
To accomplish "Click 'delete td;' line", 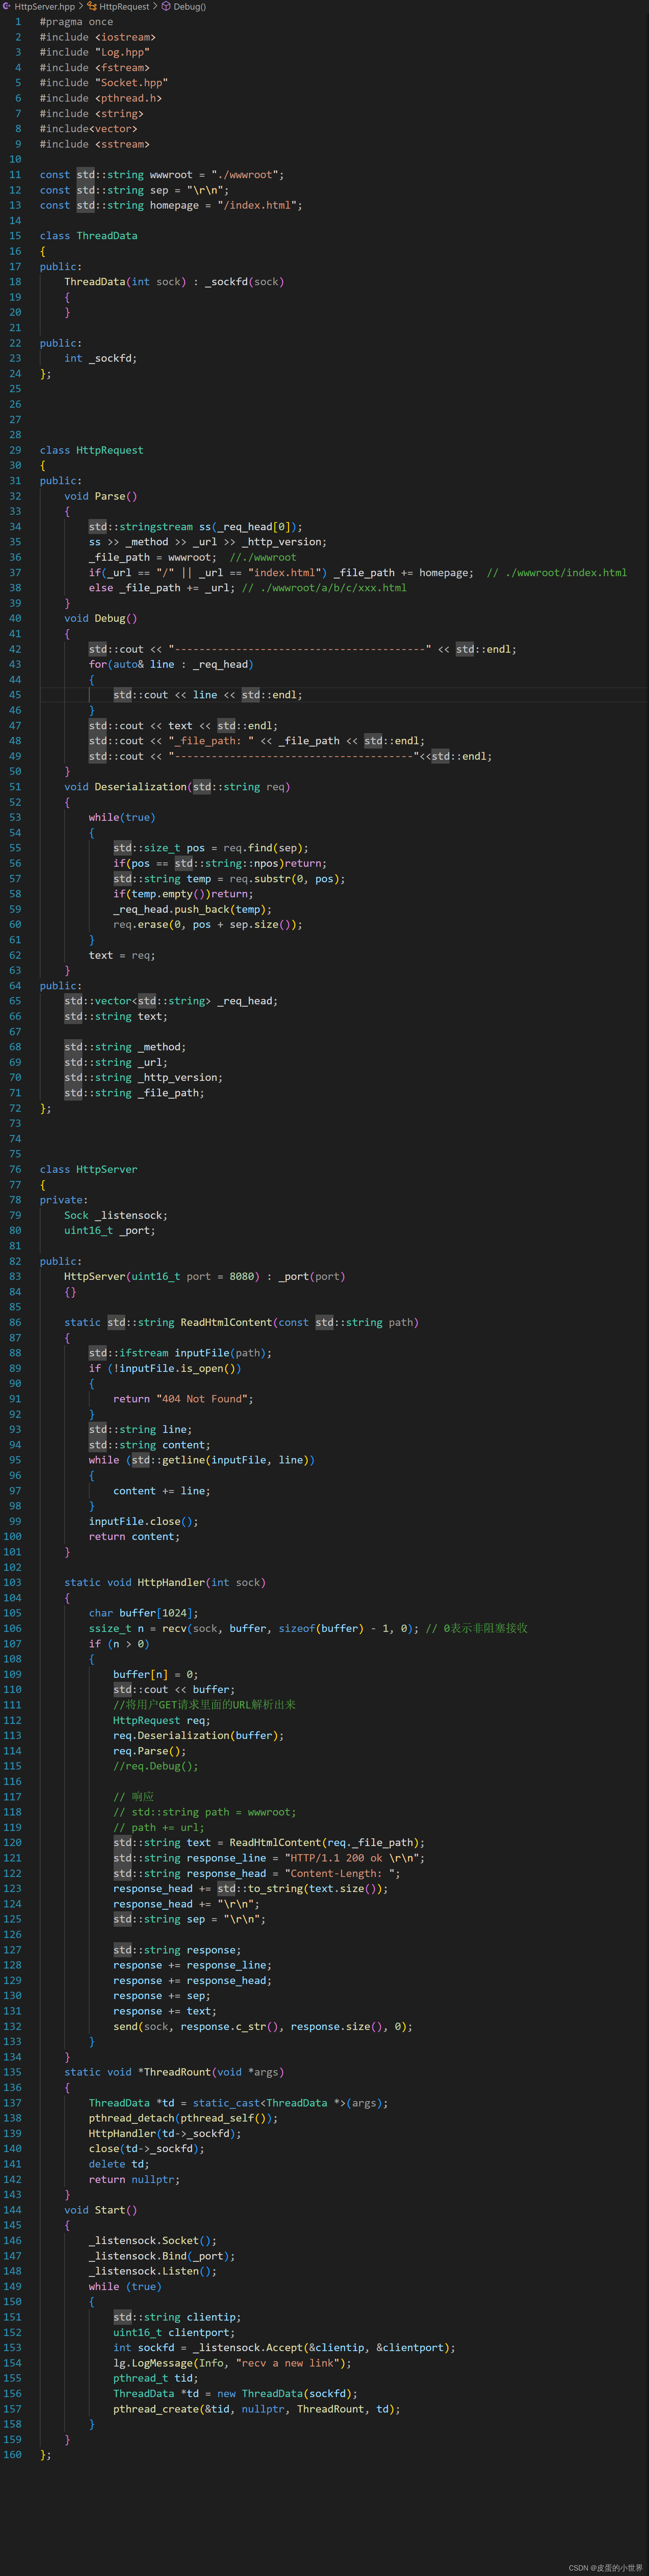I will (x=119, y=2164).
